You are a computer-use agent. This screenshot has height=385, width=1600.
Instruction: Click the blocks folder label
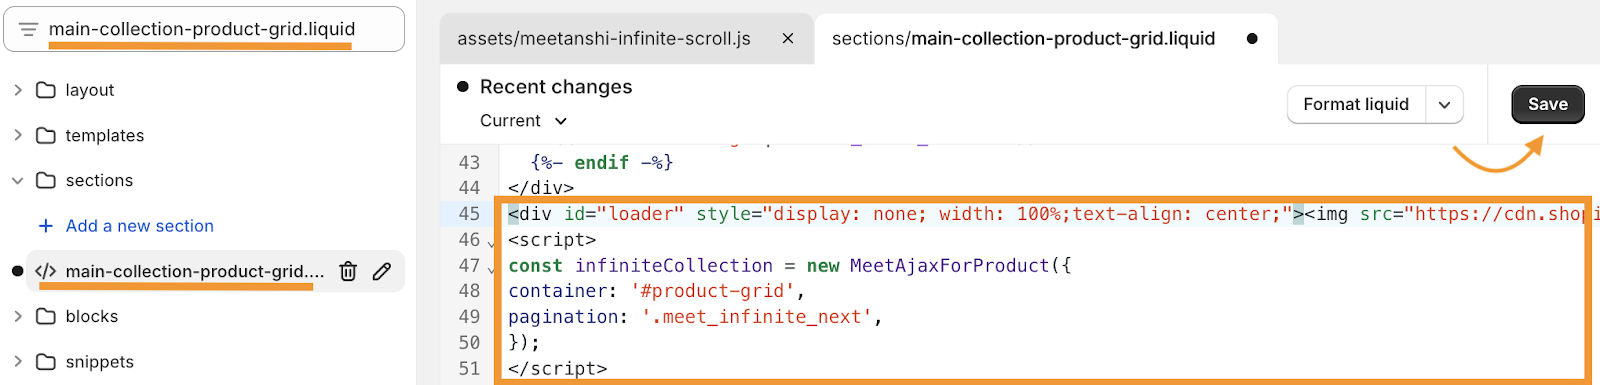click(x=92, y=316)
